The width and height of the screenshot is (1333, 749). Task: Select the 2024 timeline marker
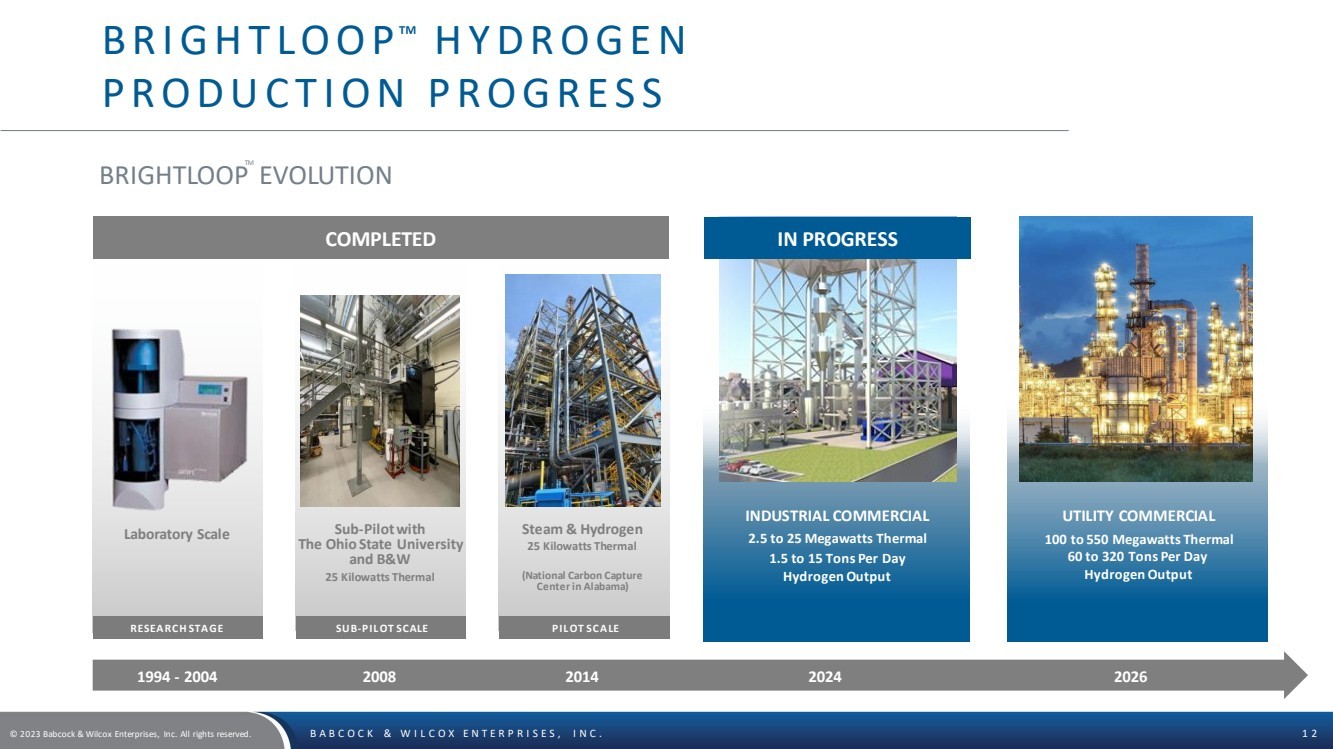825,677
